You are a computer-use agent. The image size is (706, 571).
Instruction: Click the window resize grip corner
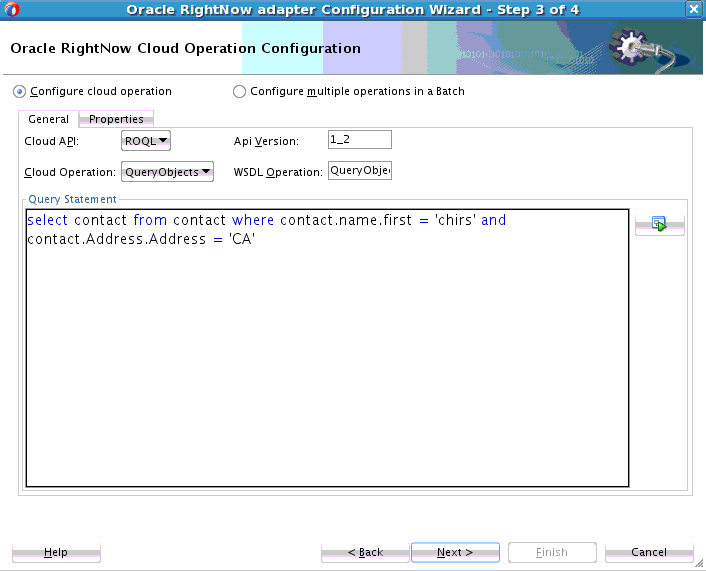(699, 563)
